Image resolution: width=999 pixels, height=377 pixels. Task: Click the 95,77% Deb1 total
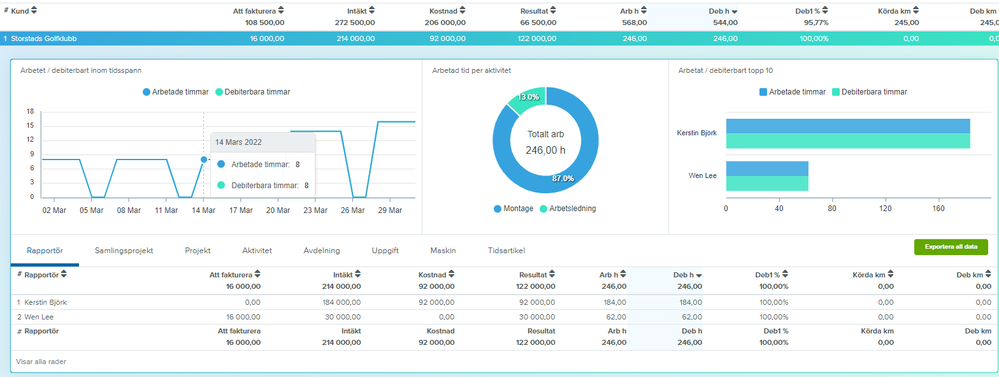tap(815, 22)
